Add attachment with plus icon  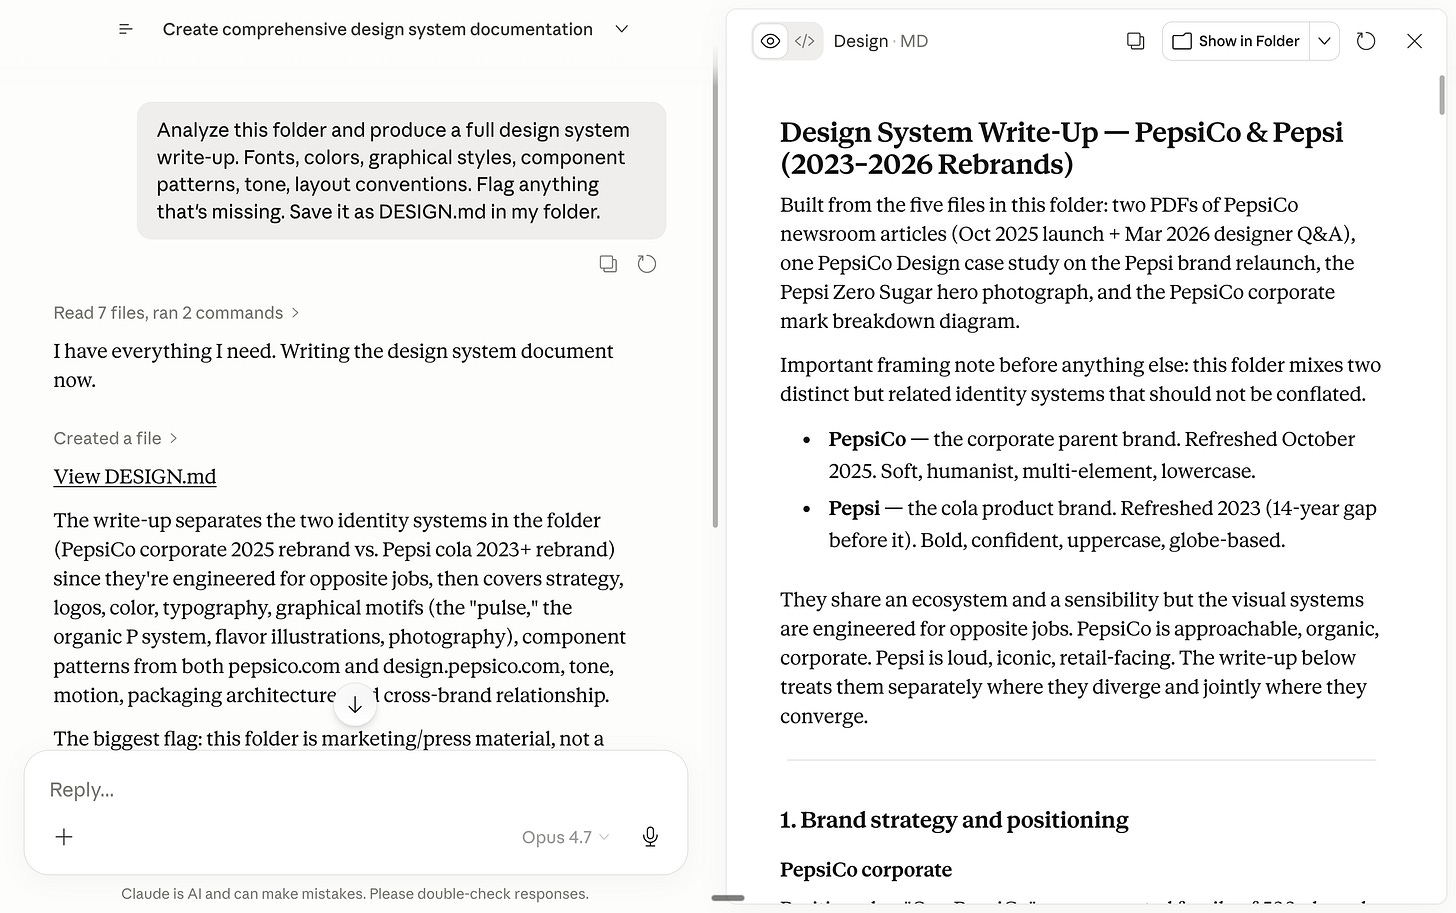(x=64, y=837)
